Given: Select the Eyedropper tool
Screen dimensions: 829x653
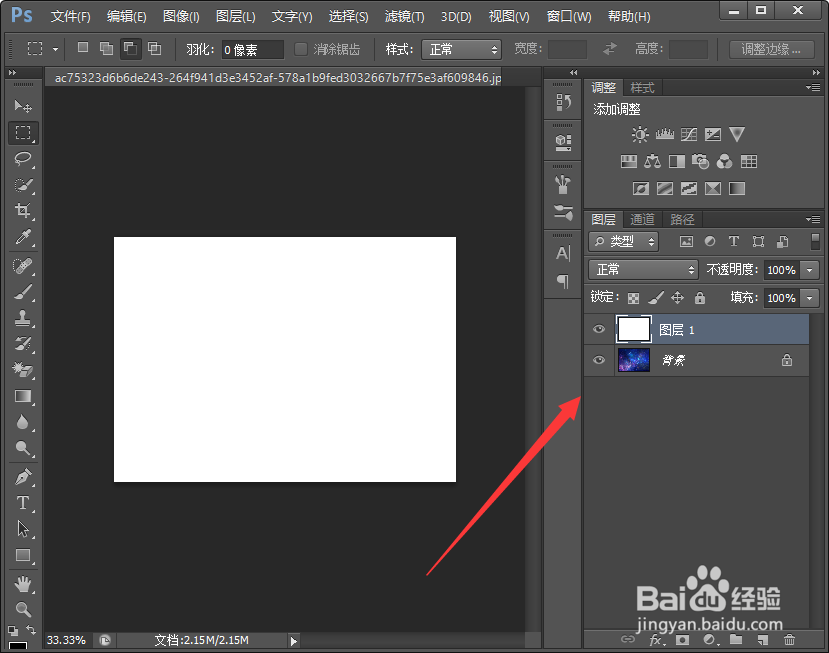Looking at the screenshot, I should pyautogui.click(x=23, y=237).
